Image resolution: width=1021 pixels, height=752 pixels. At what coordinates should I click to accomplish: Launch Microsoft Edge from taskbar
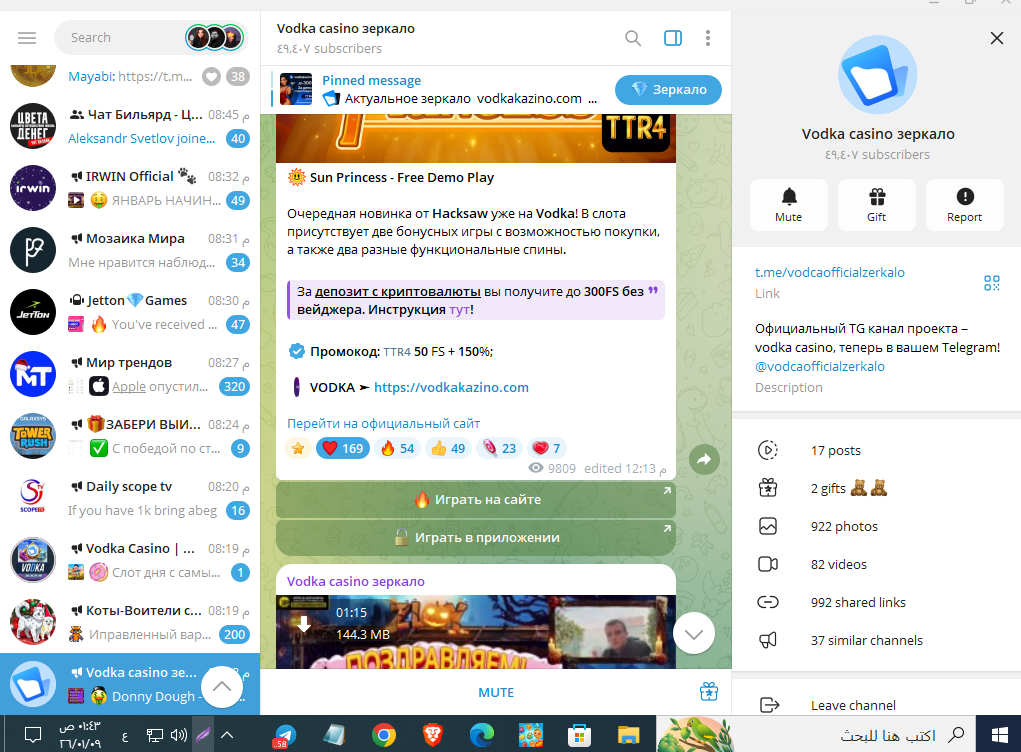[x=482, y=735]
